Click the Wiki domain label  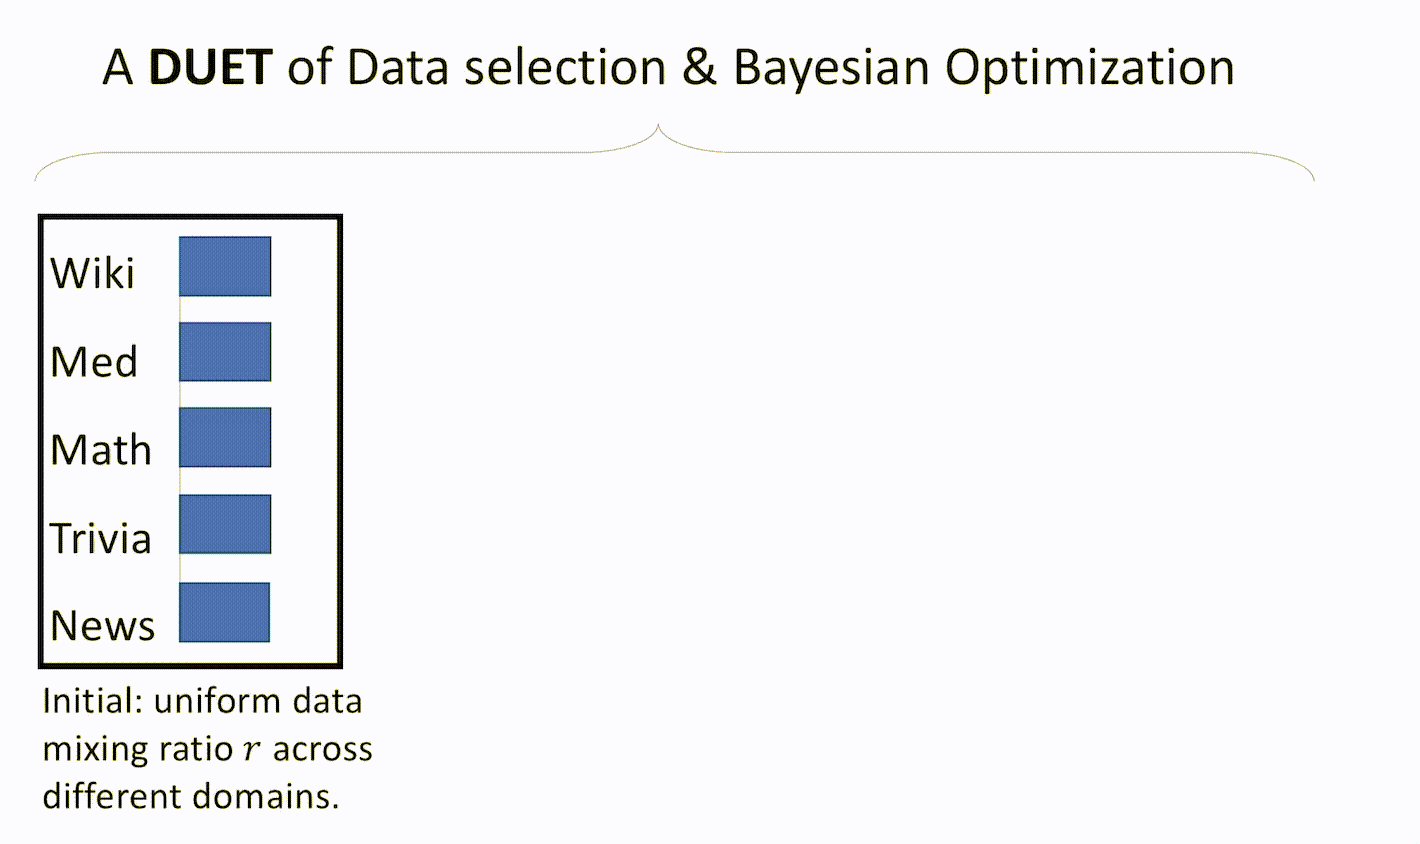pos(92,273)
